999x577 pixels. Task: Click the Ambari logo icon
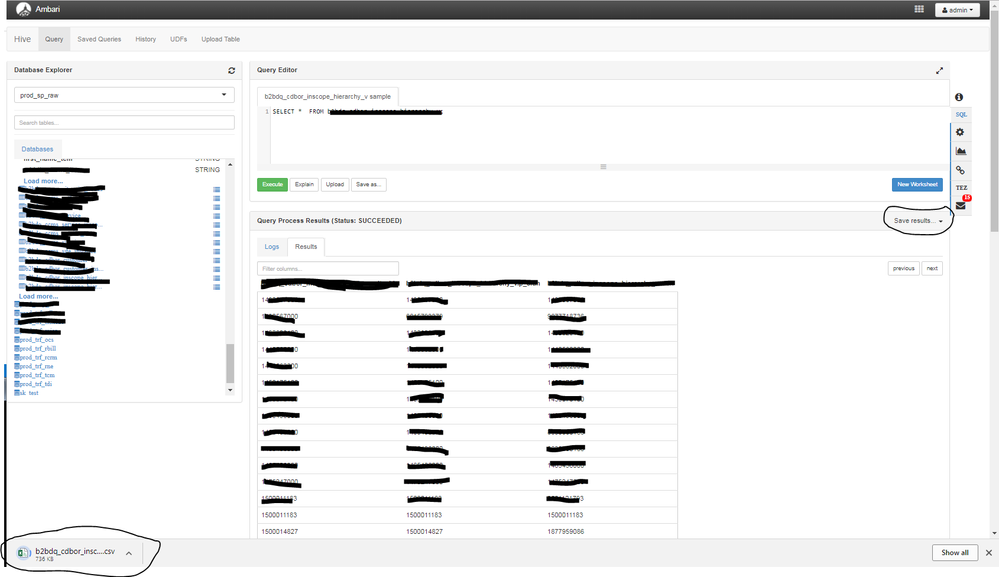tap(23, 10)
